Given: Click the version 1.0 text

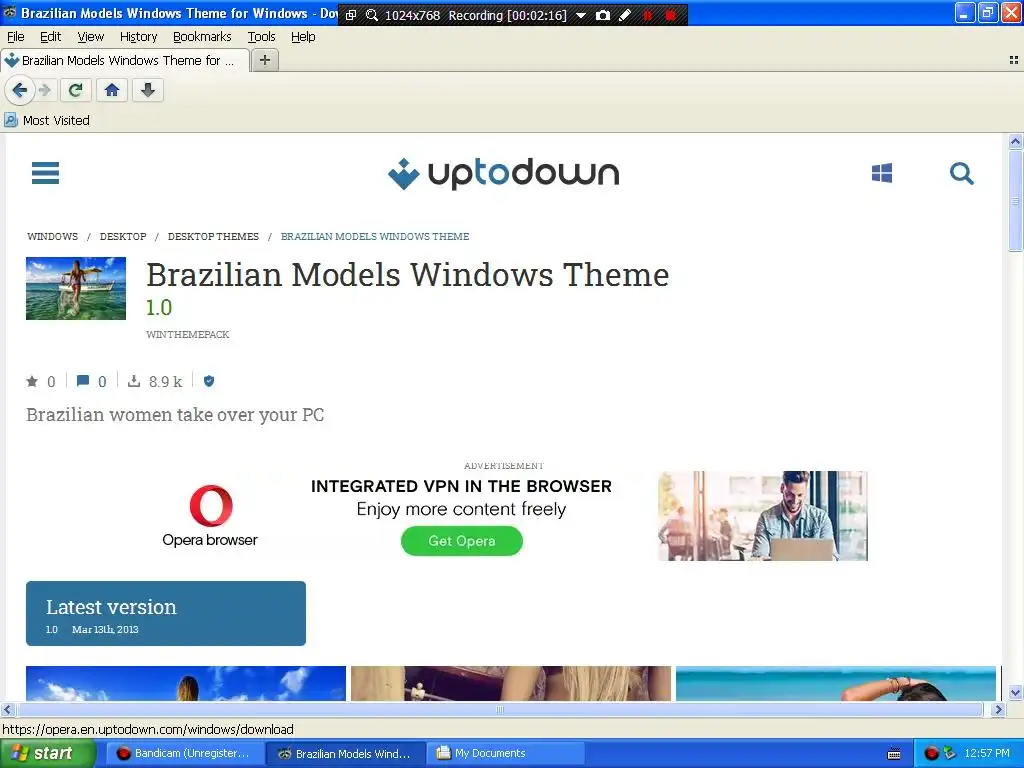Looking at the screenshot, I should [x=159, y=308].
